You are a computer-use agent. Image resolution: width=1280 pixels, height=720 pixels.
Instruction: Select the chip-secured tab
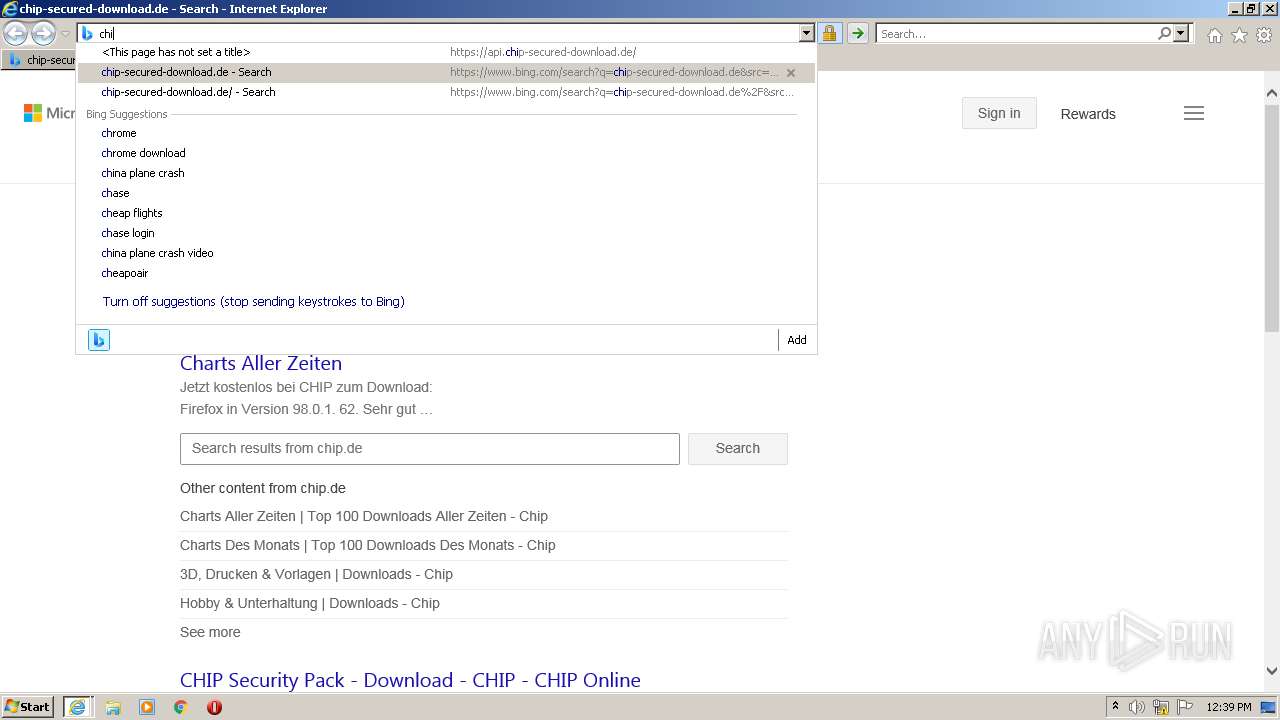[40, 60]
